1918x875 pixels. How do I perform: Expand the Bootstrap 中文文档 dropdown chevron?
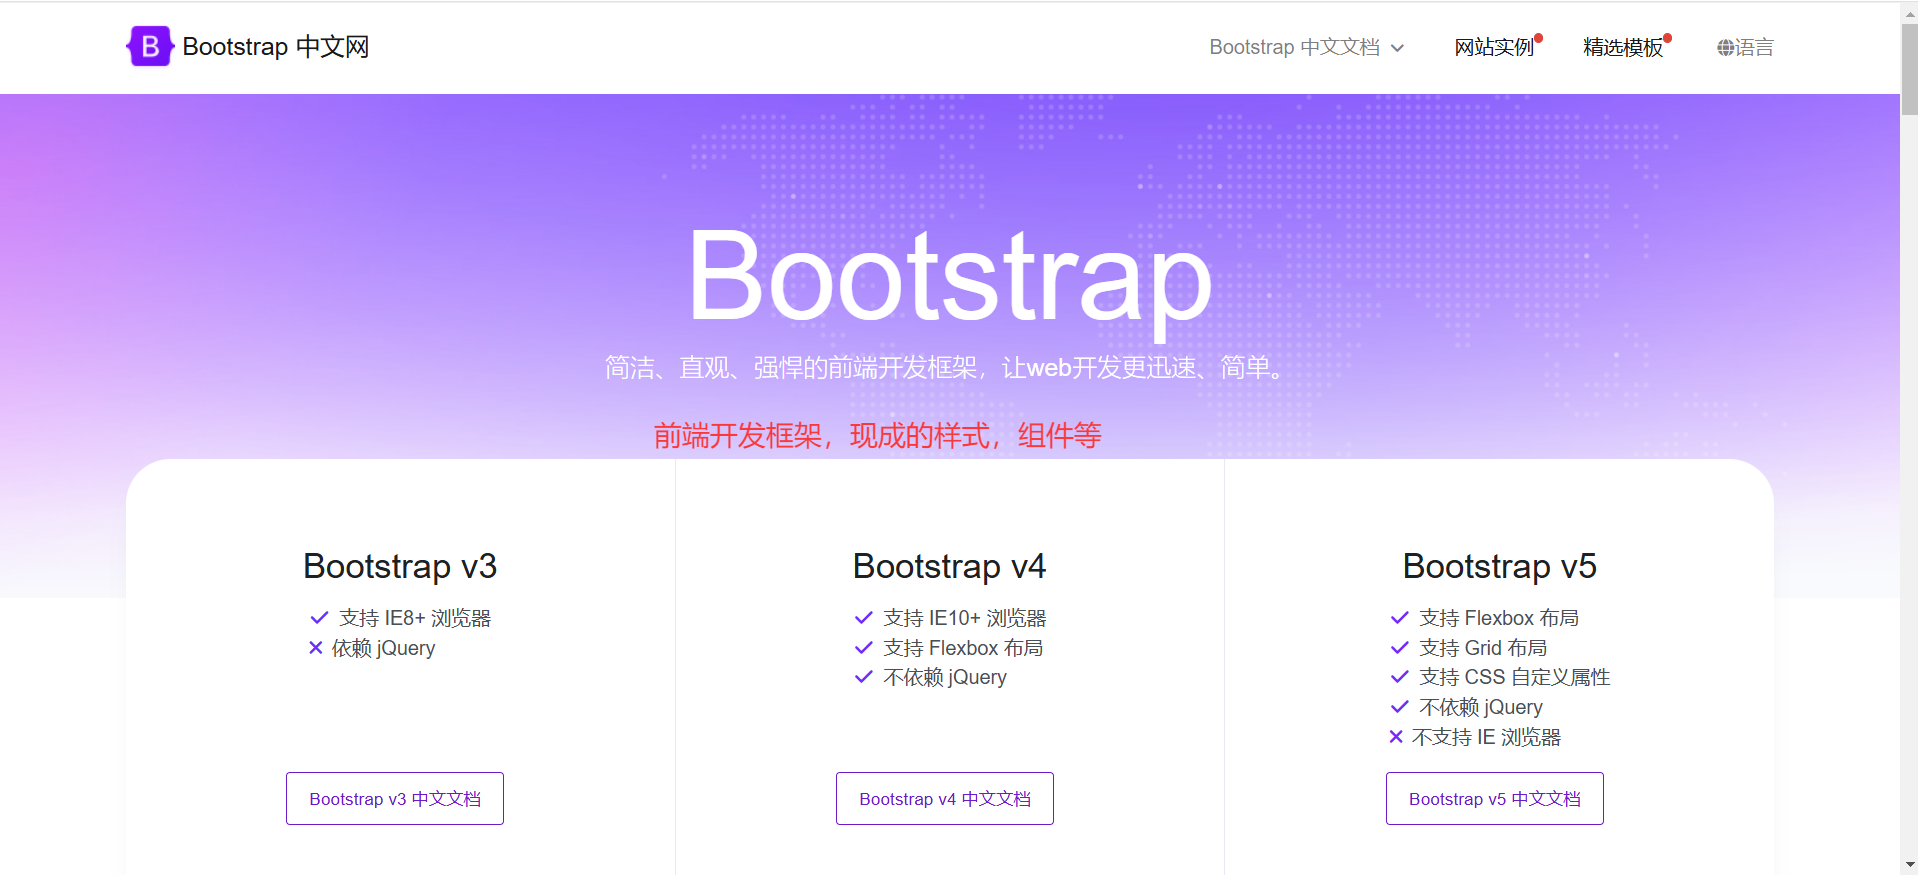click(1397, 48)
